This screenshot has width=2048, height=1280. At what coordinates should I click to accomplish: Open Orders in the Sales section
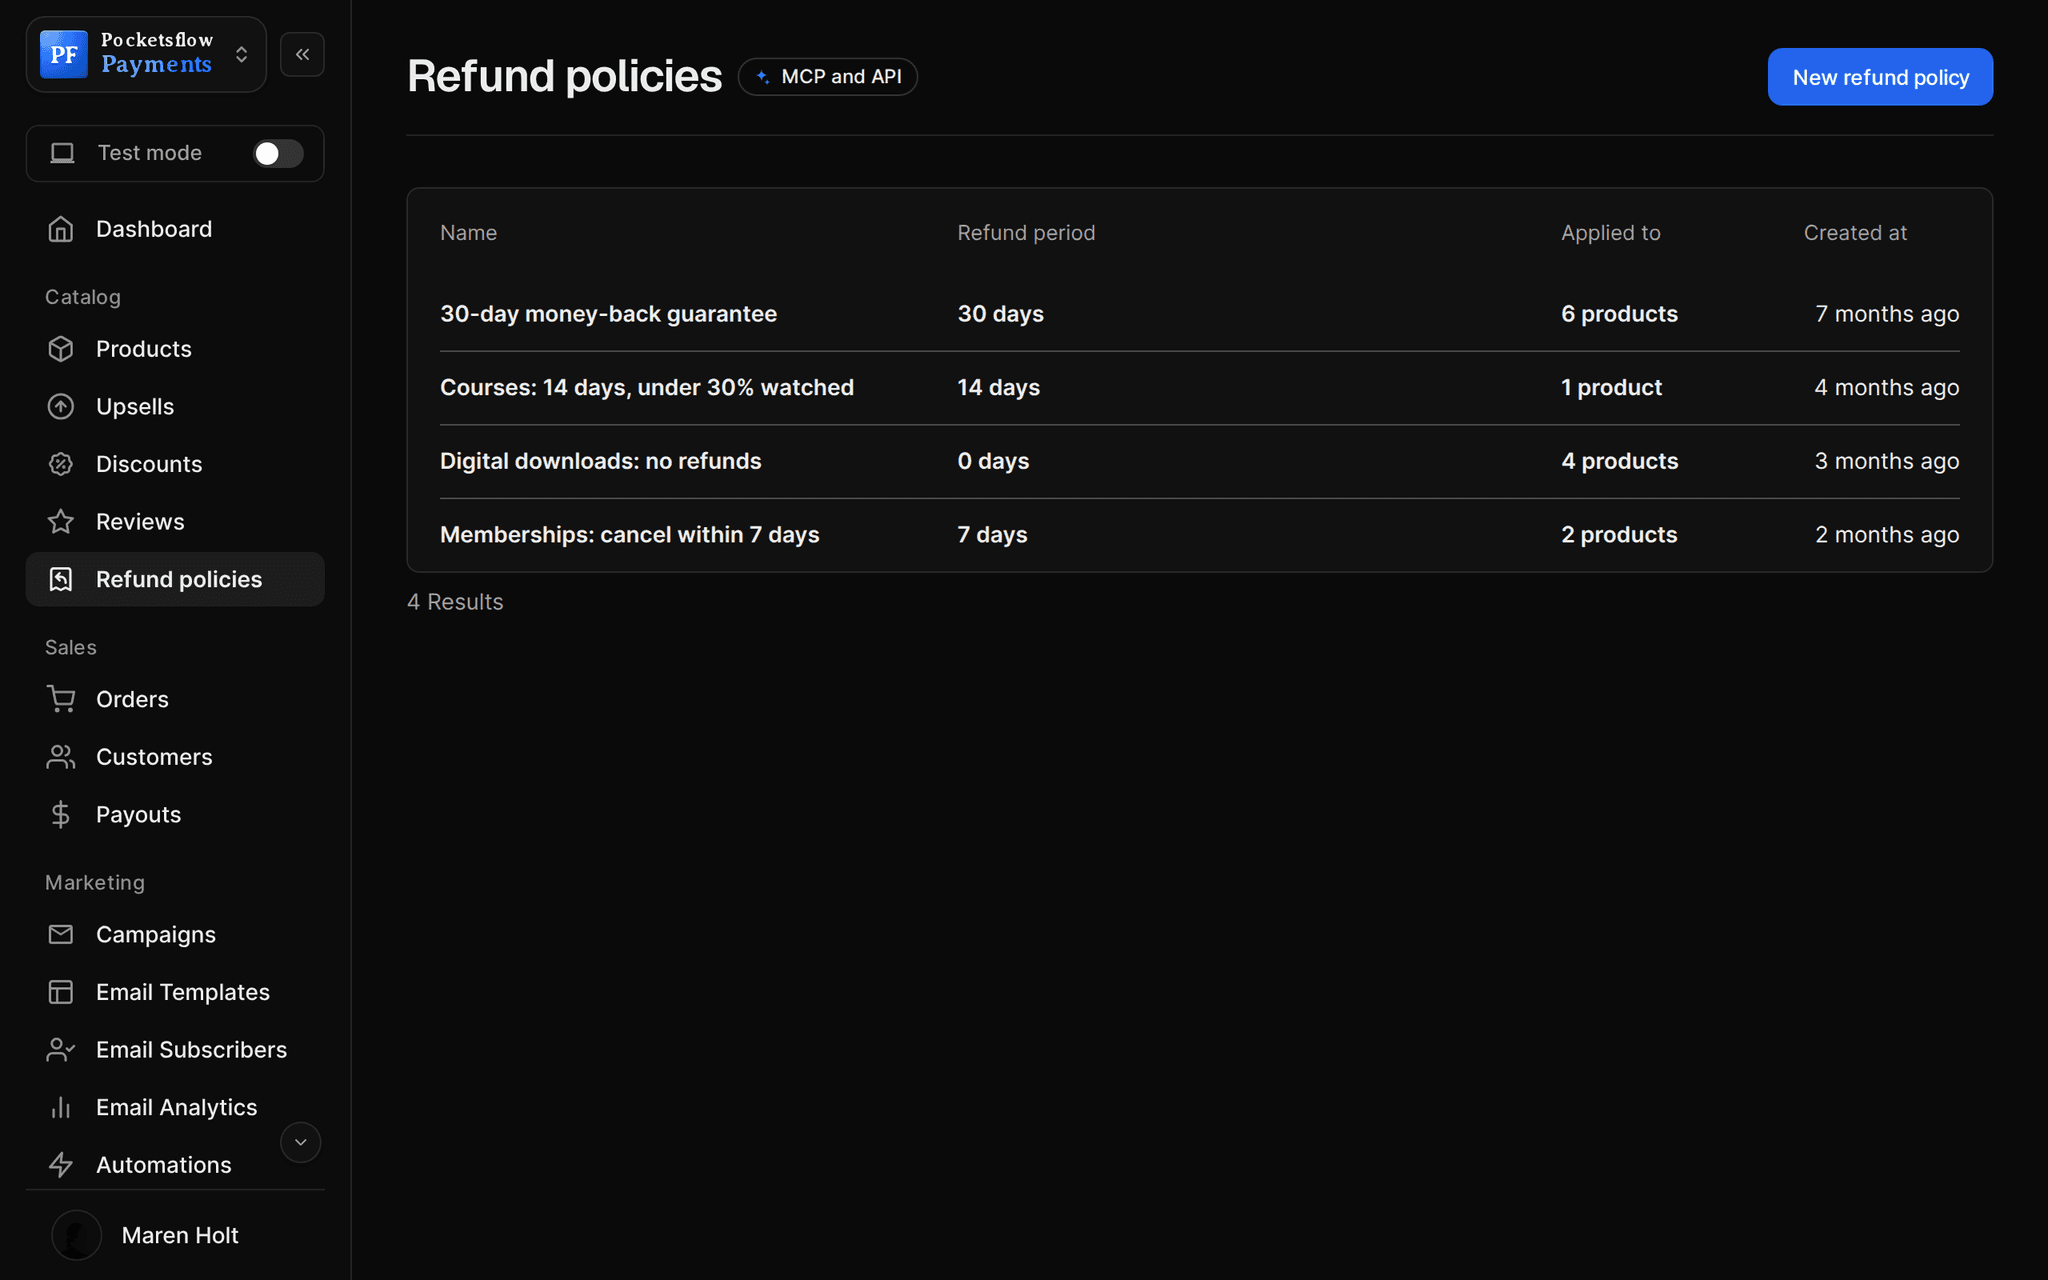[x=175, y=699]
